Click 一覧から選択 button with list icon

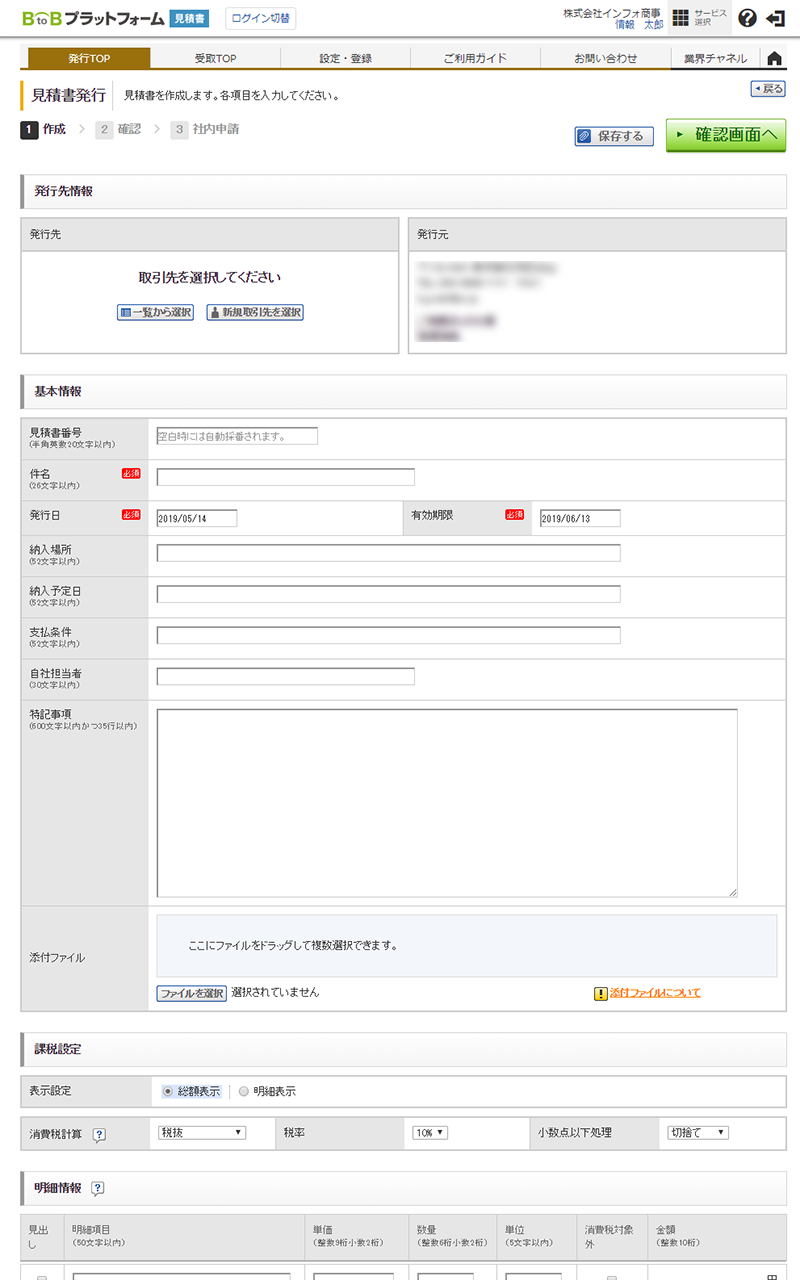[x=155, y=312]
